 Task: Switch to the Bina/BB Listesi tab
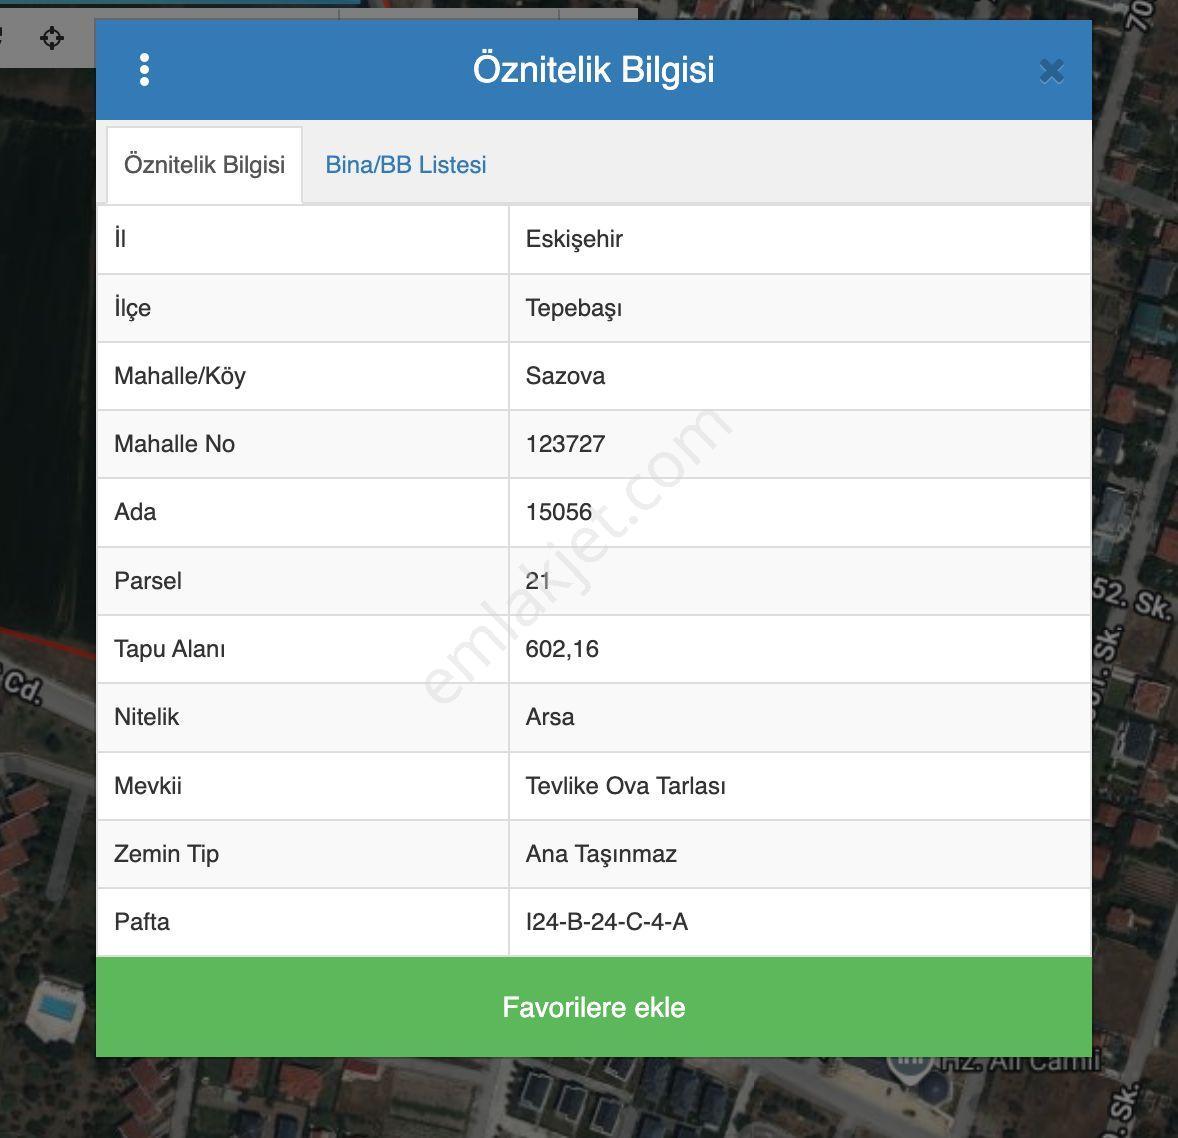click(406, 165)
